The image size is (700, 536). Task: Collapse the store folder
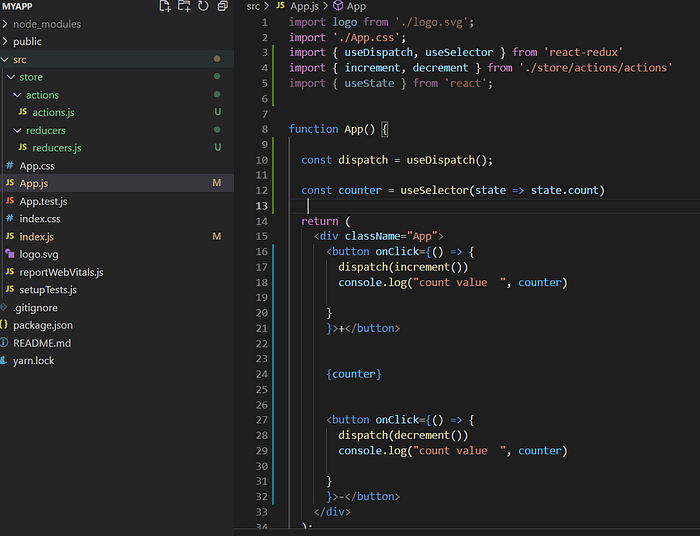[11, 77]
